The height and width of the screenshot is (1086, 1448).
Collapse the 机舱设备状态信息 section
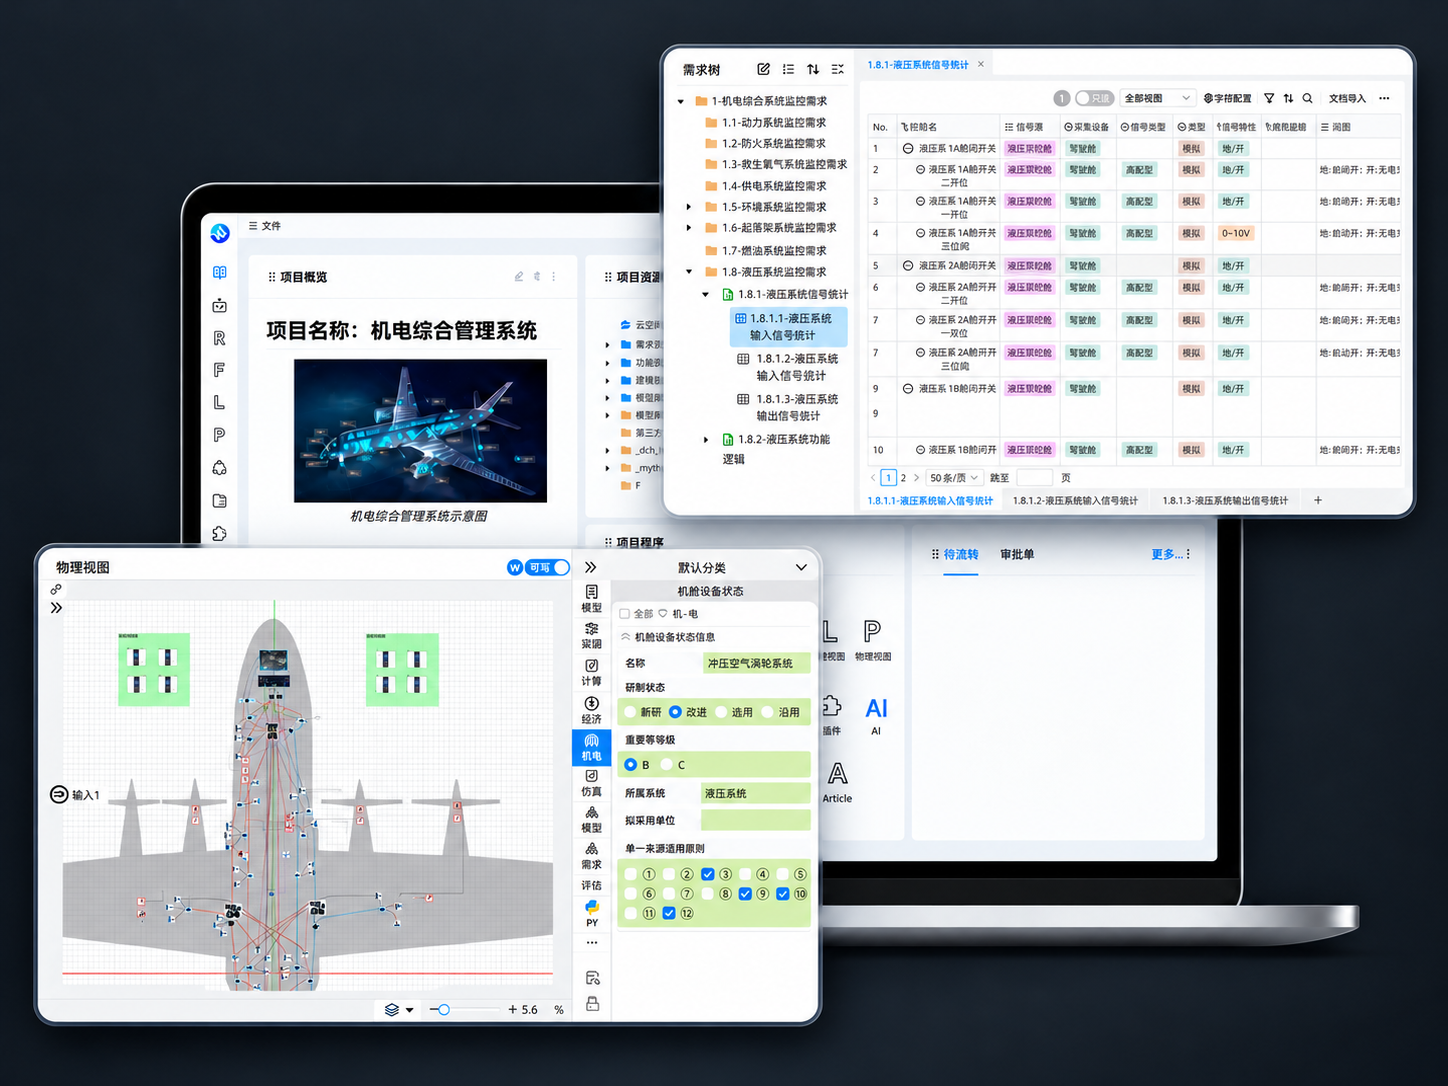[626, 637]
